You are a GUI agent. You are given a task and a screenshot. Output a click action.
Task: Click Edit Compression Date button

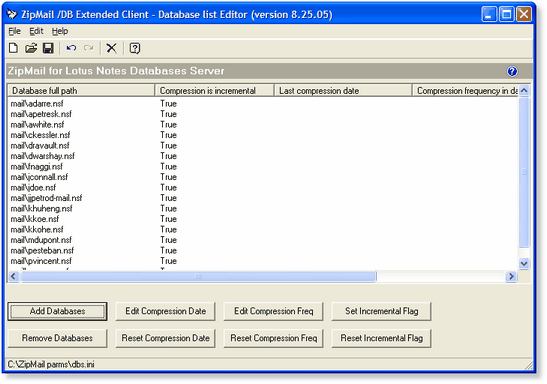click(165, 311)
